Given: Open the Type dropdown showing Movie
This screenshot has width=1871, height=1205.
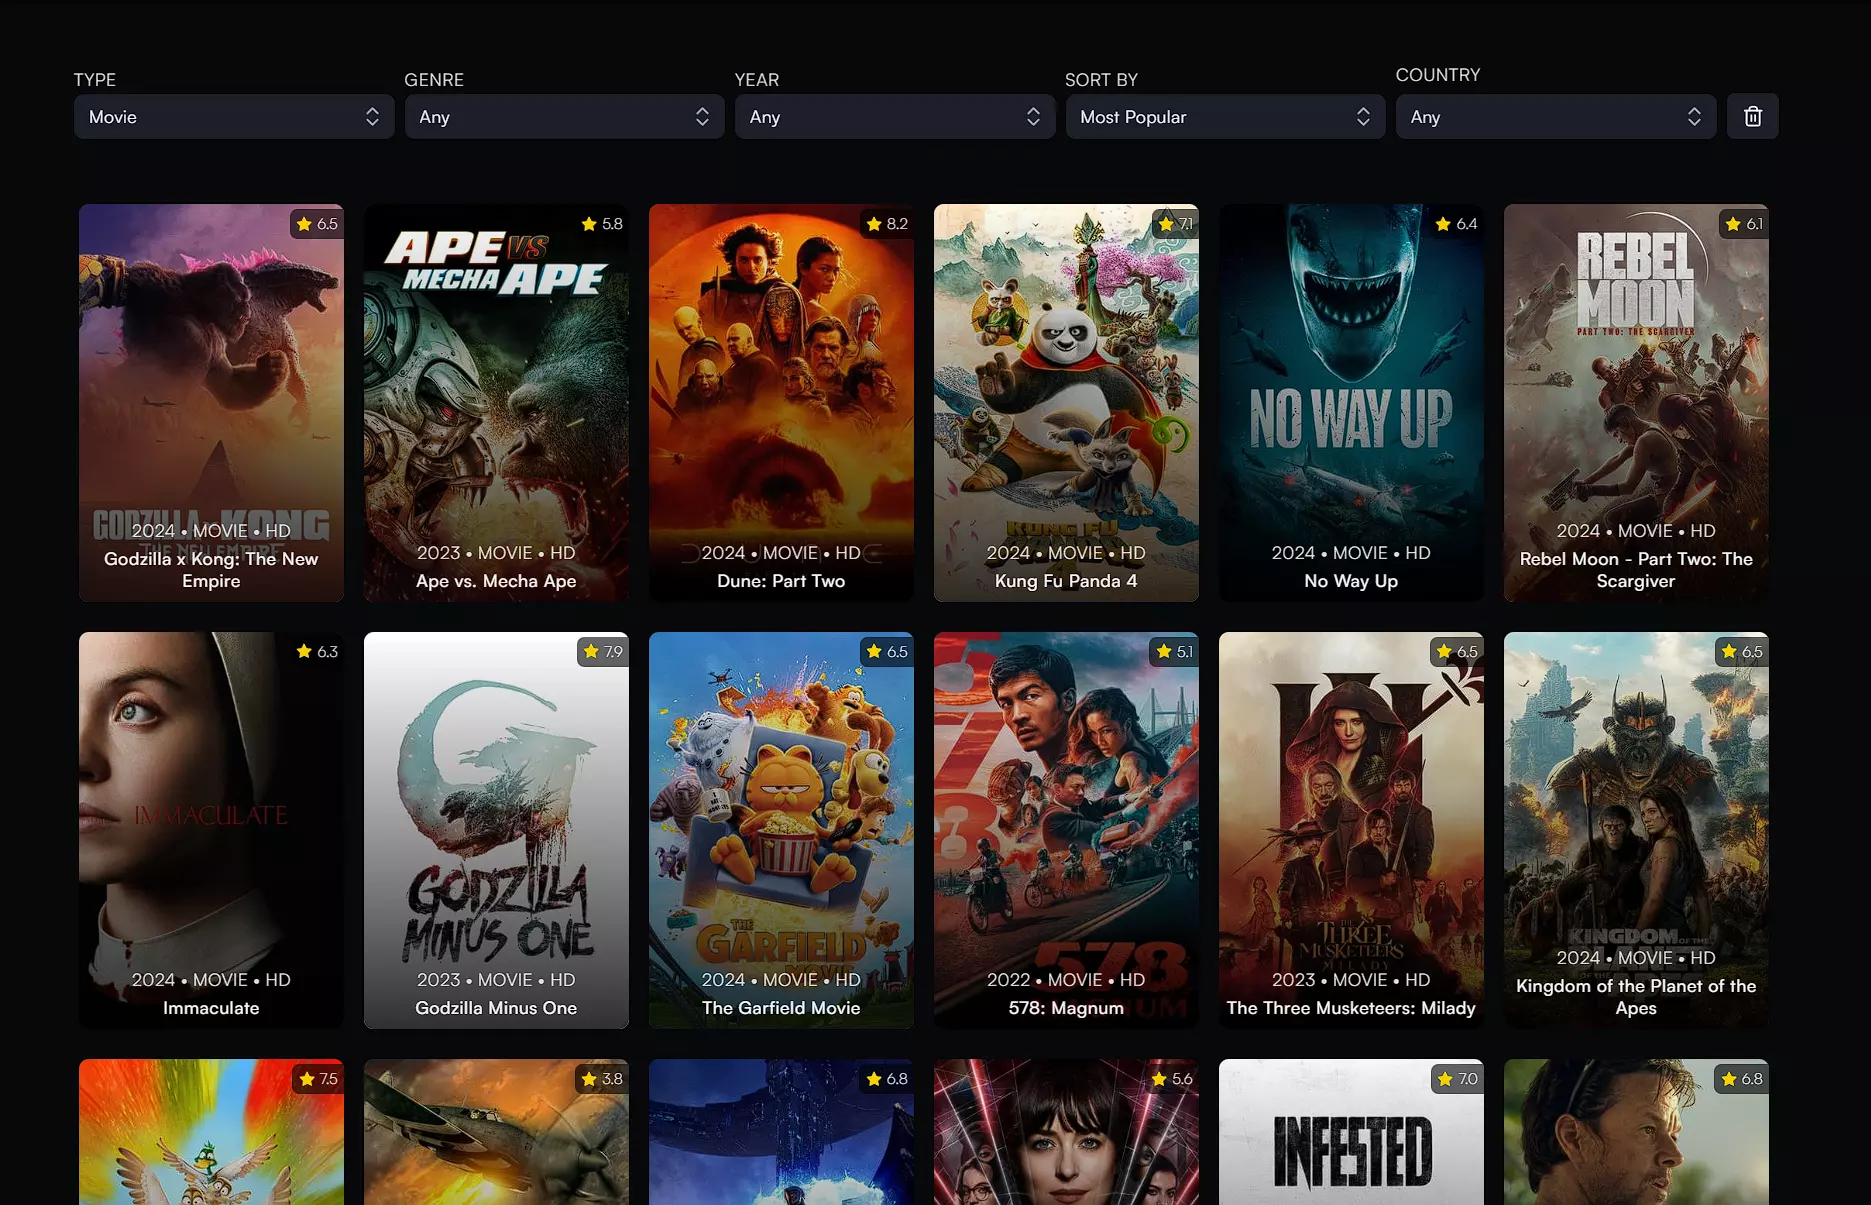Looking at the screenshot, I should point(233,117).
